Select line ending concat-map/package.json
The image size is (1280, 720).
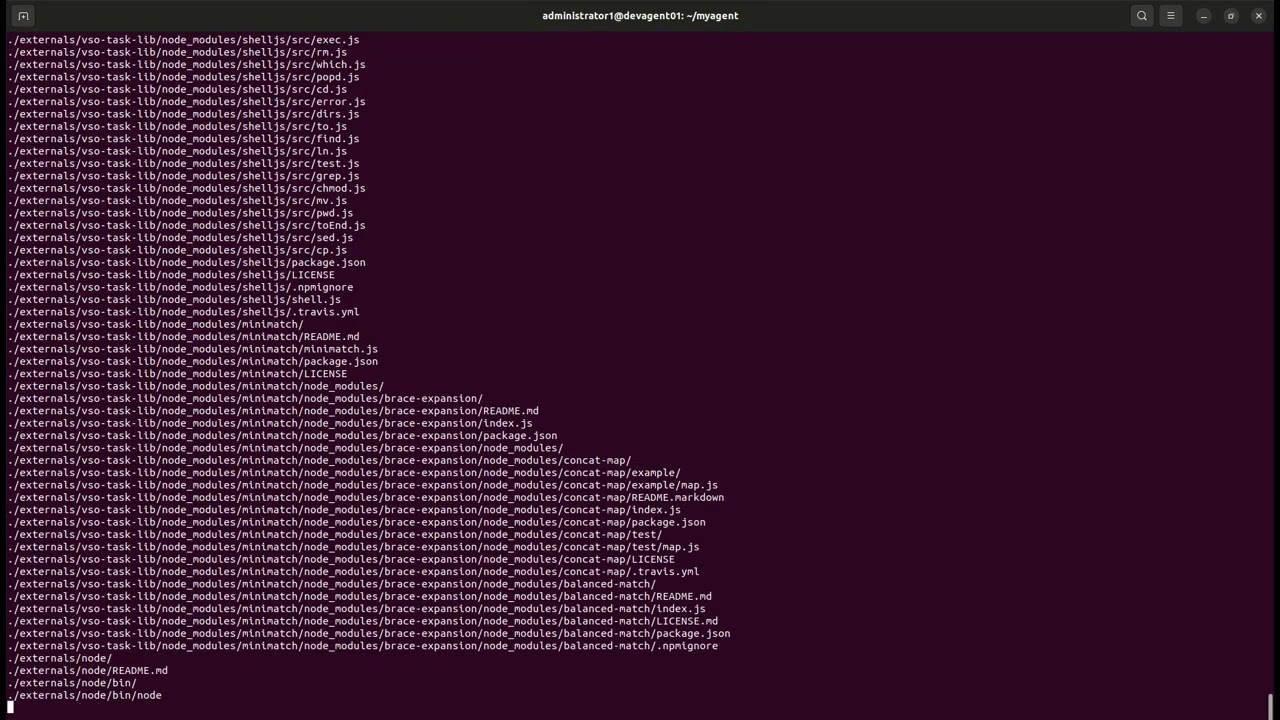click(x=357, y=522)
